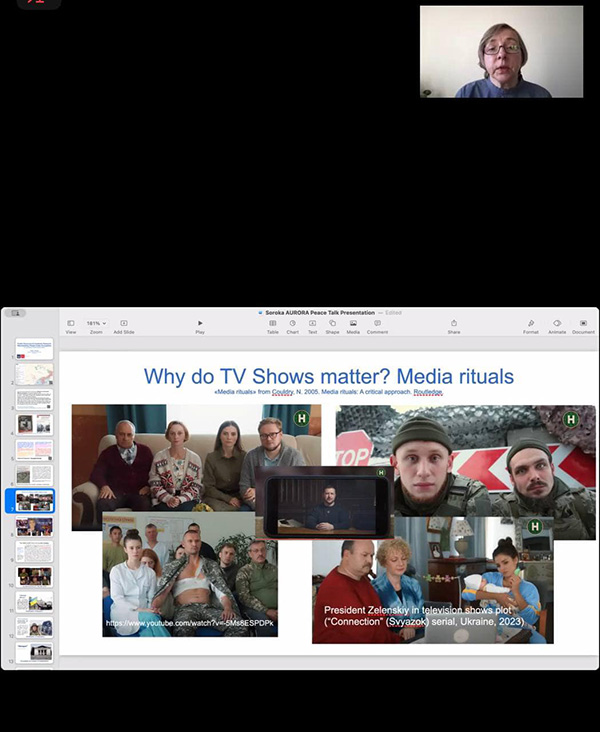Click the Couldry citation subtitle text
Image resolution: width=600 pixels, height=732 pixels.
pos(328,392)
